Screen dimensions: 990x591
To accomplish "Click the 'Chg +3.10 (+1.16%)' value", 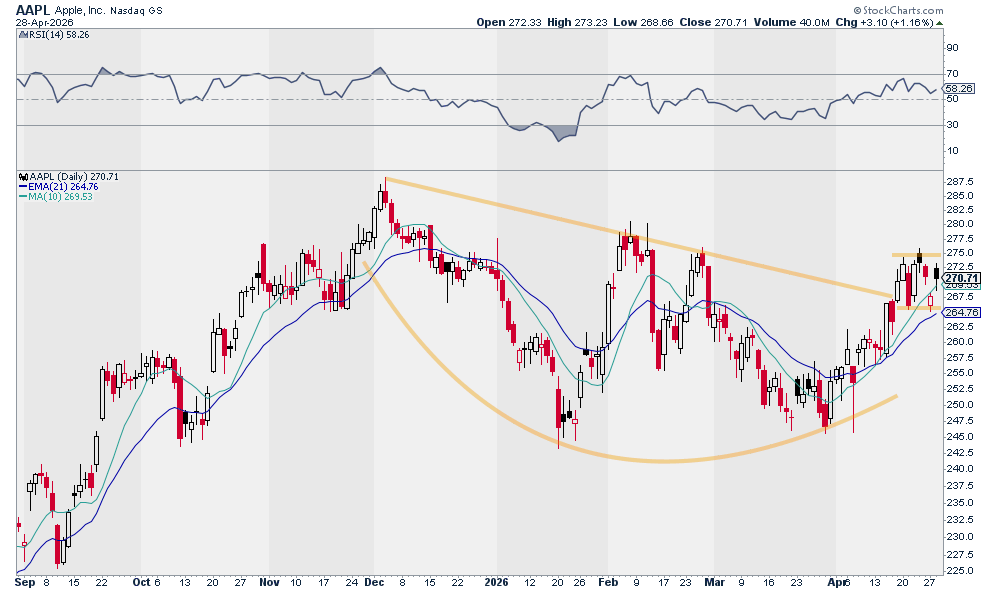I will (x=885, y=22).
